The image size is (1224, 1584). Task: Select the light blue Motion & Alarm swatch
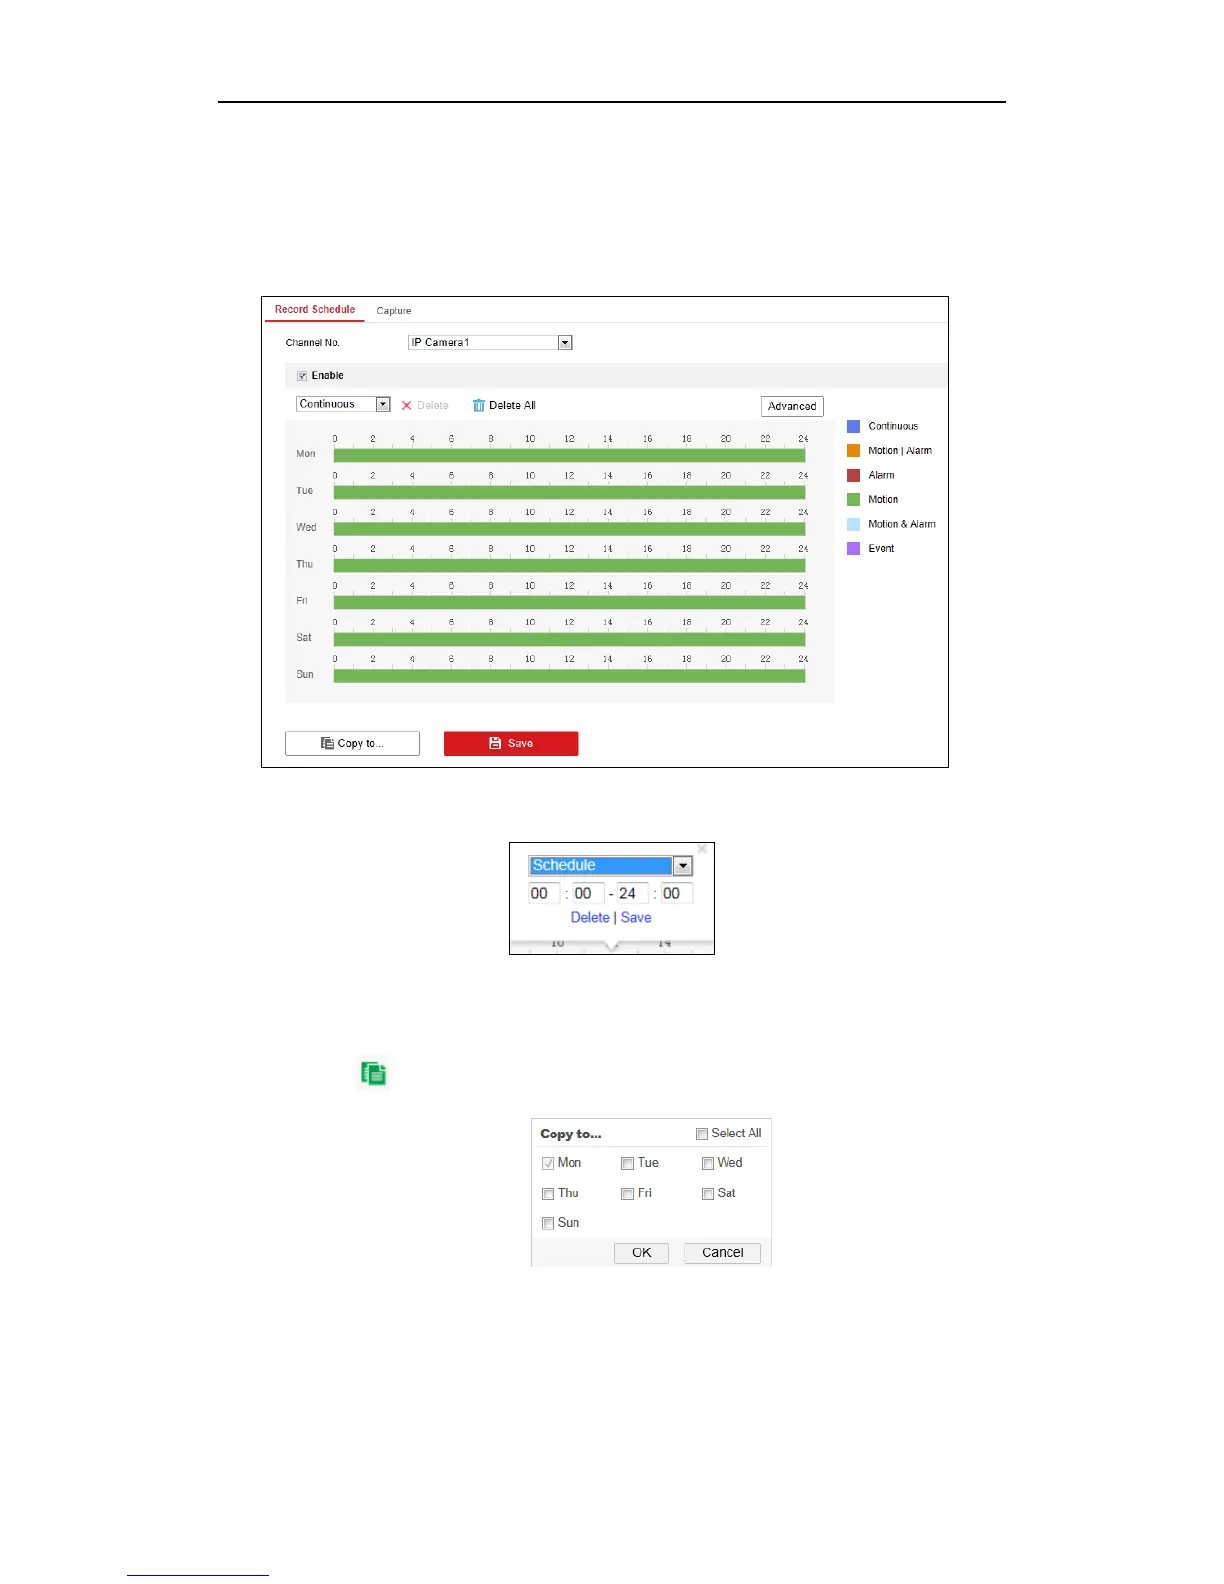tap(854, 524)
